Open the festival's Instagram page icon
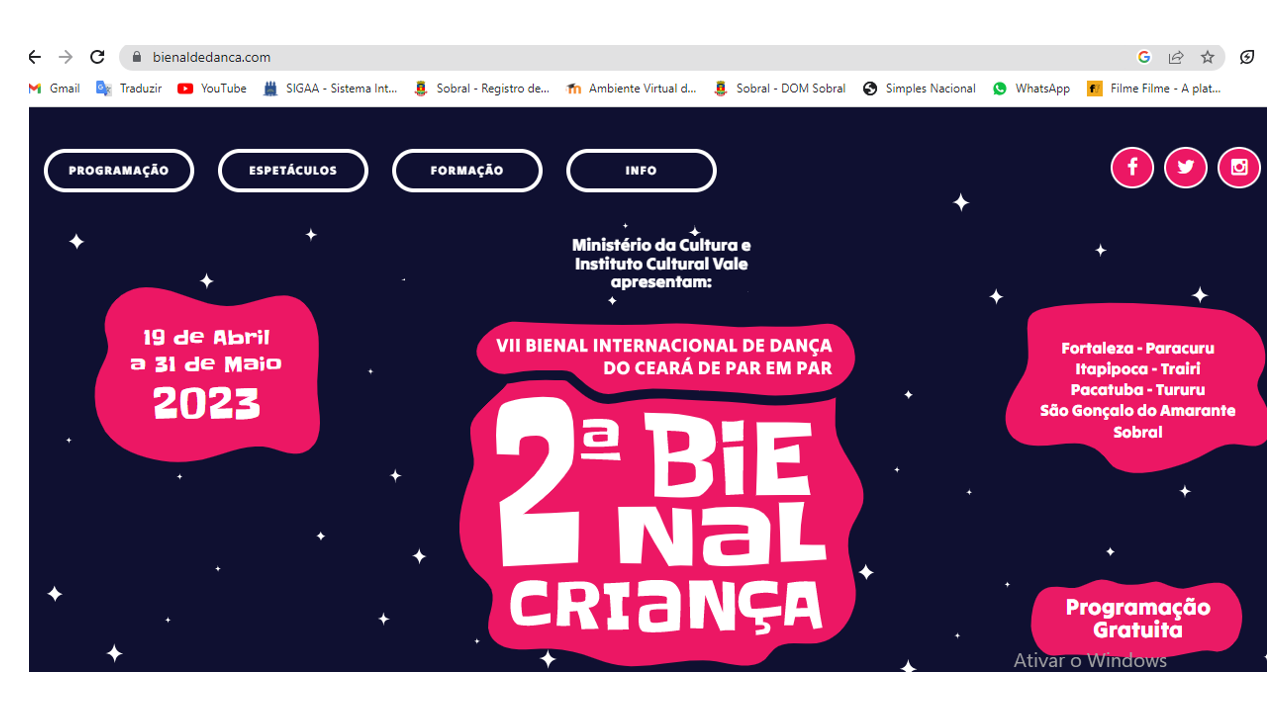The width and height of the screenshot is (1280, 720). (1239, 167)
